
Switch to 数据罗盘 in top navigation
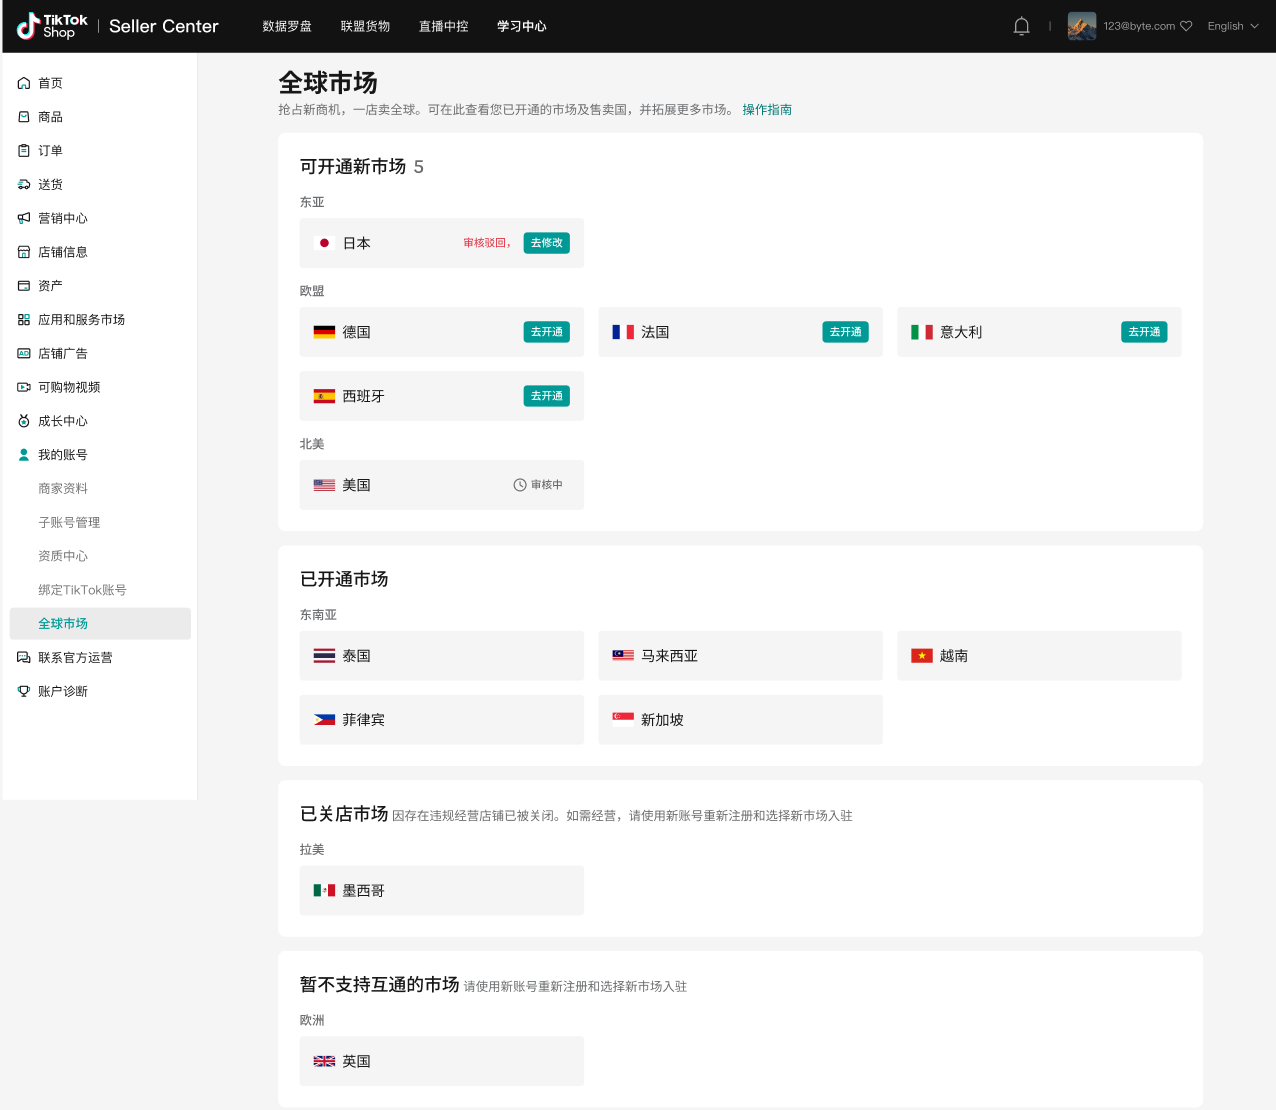click(x=287, y=26)
